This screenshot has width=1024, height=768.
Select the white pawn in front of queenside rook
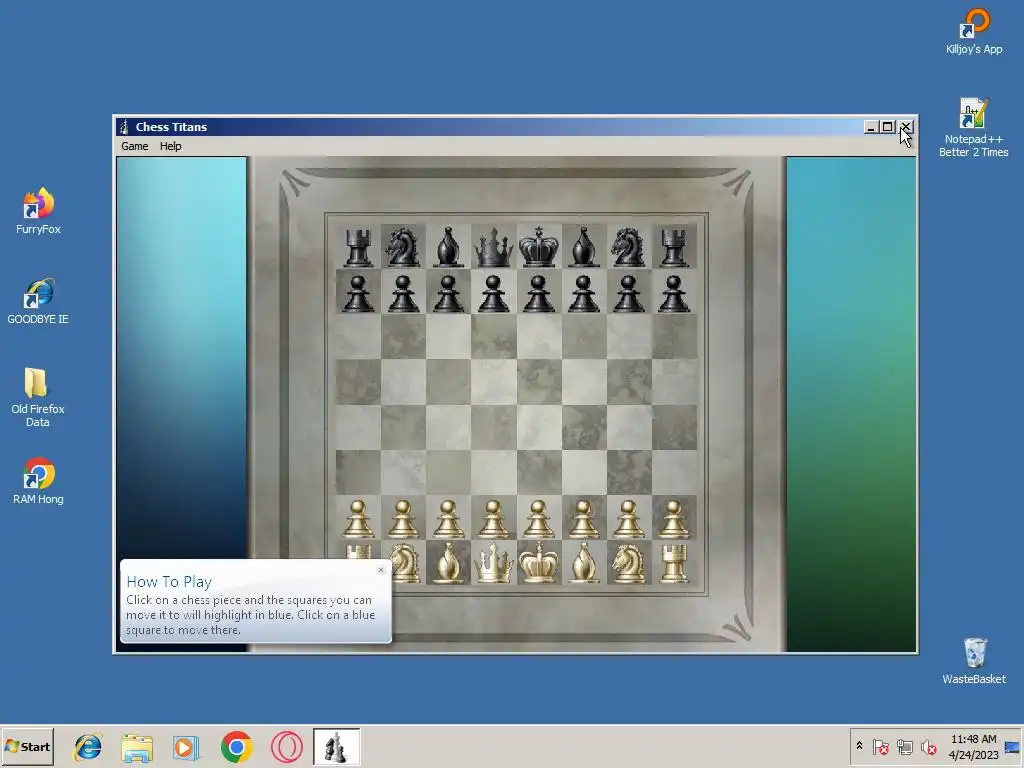(358, 519)
